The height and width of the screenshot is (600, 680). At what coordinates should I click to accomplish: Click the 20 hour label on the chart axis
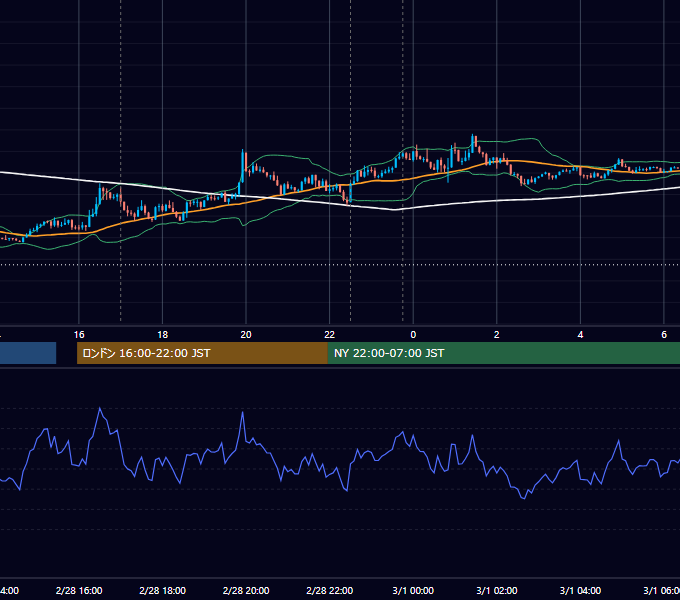click(246, 335)
